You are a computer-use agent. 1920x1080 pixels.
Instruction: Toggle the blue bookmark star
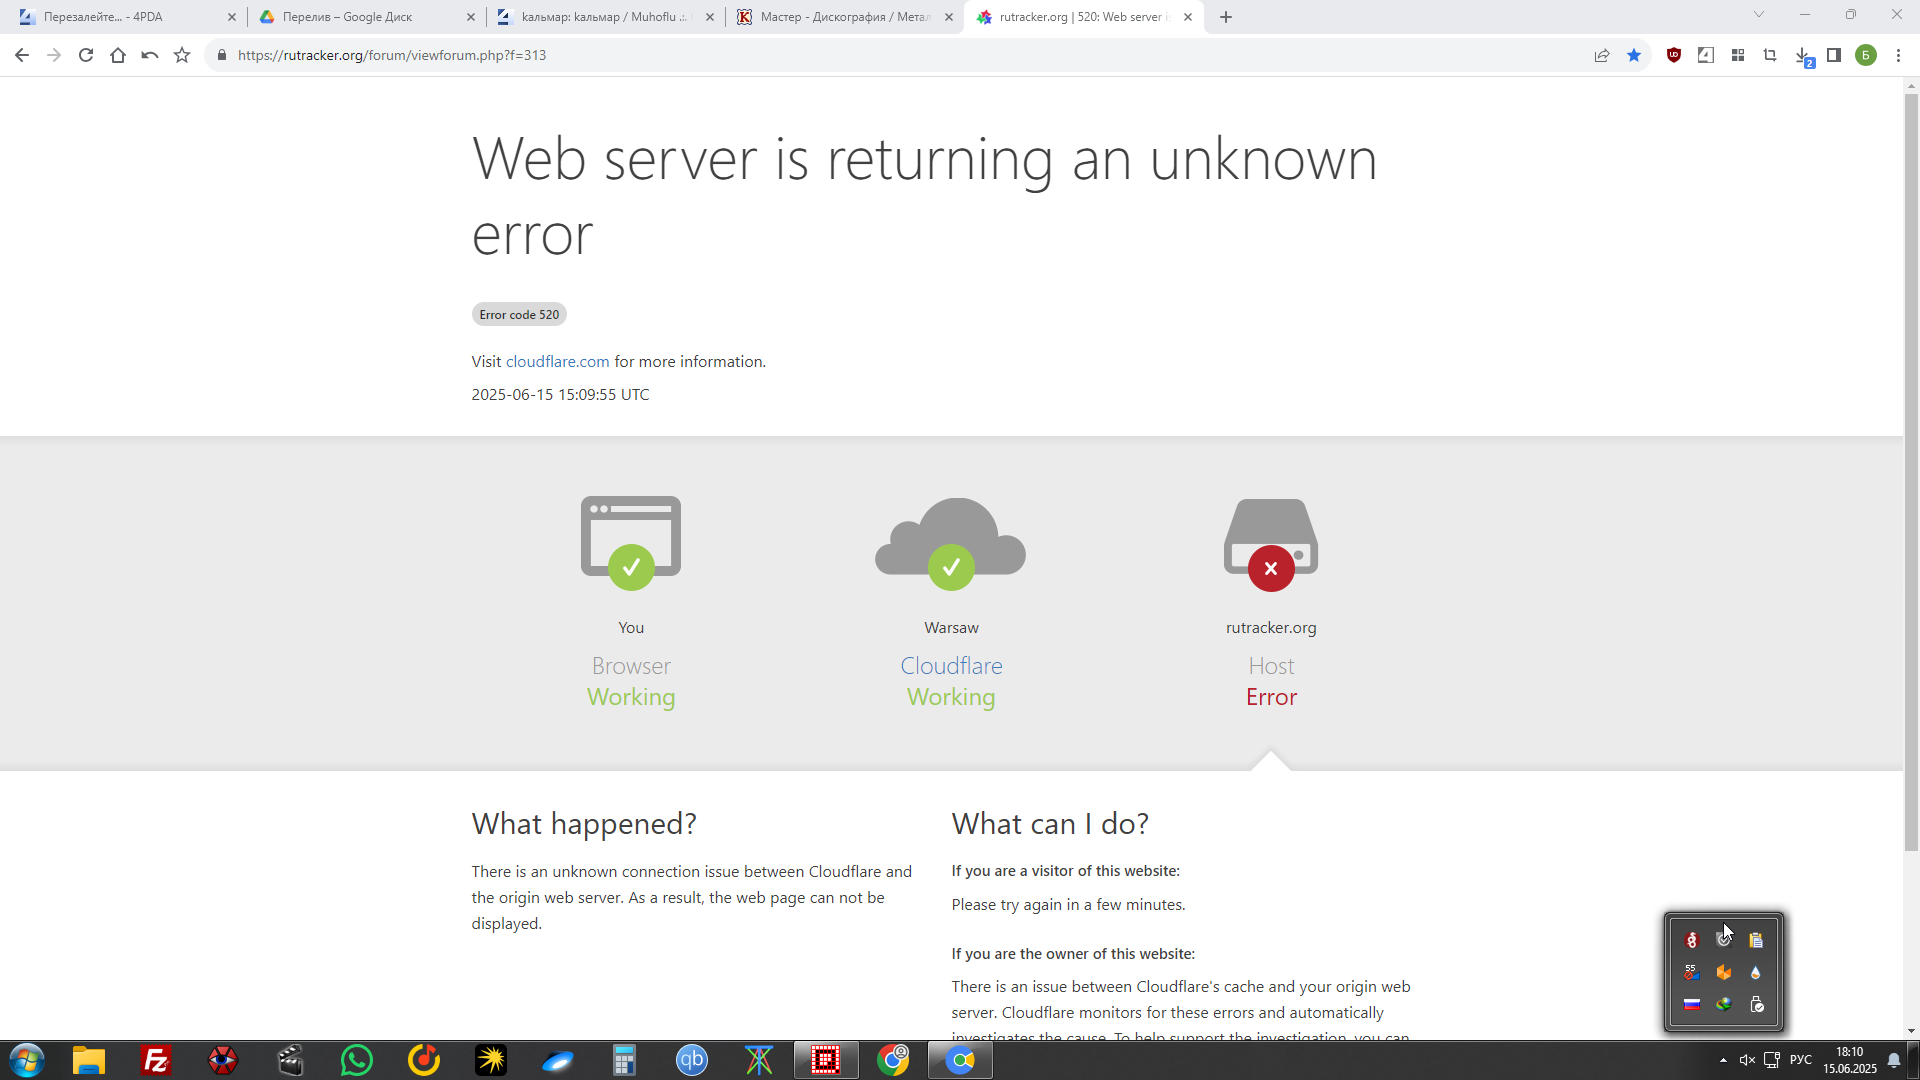[1634, 55]
